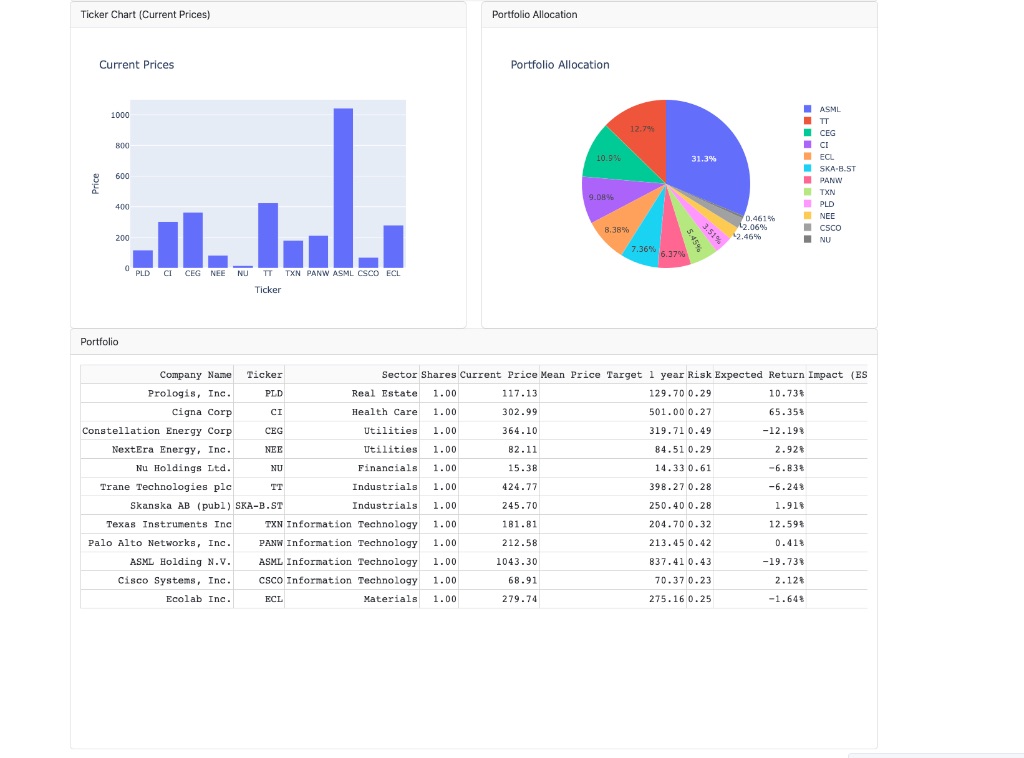Collapse the Ticker Chart panel header
The image size is (1024, 758).
[145, 14]
